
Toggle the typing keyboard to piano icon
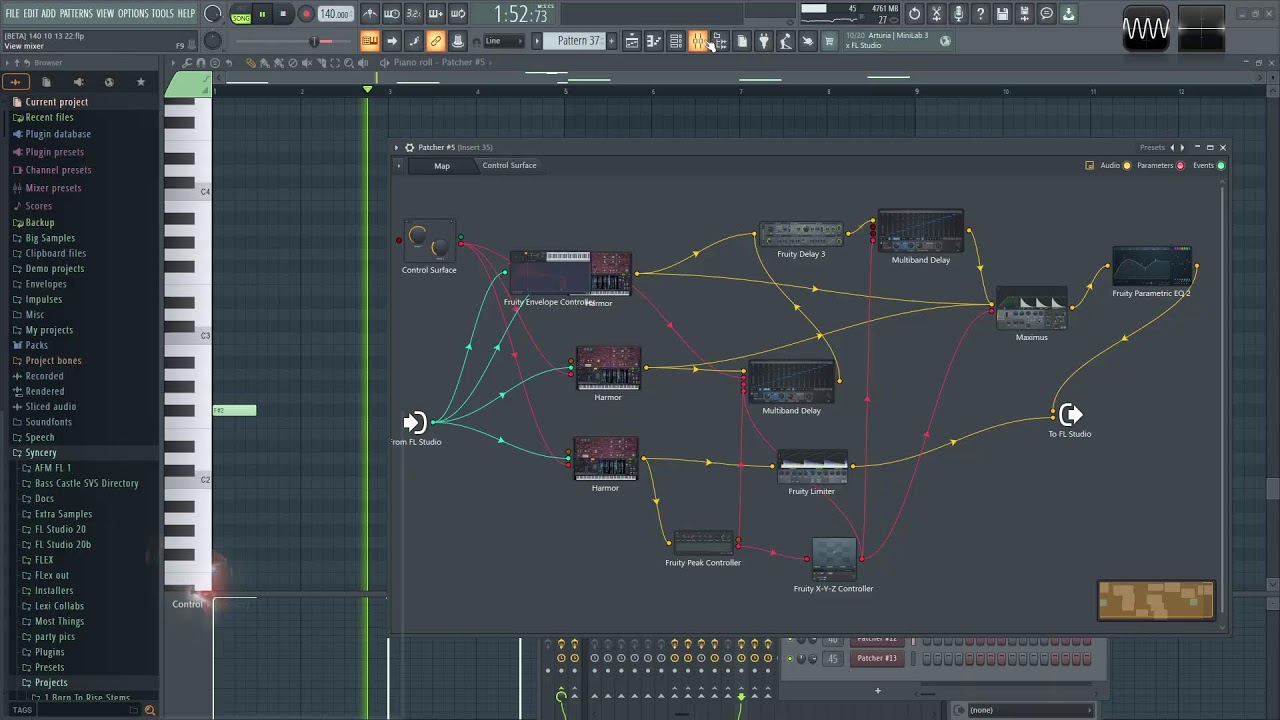[x=370, y=41]
